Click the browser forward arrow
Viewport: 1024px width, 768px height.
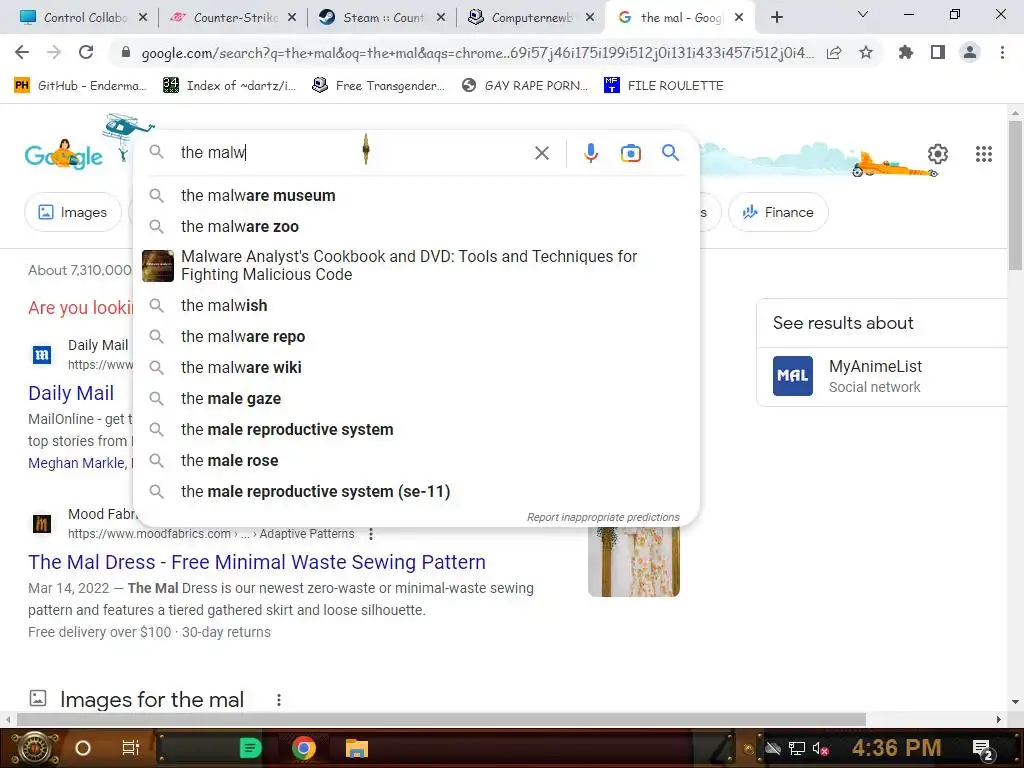[x=54, y=52]
